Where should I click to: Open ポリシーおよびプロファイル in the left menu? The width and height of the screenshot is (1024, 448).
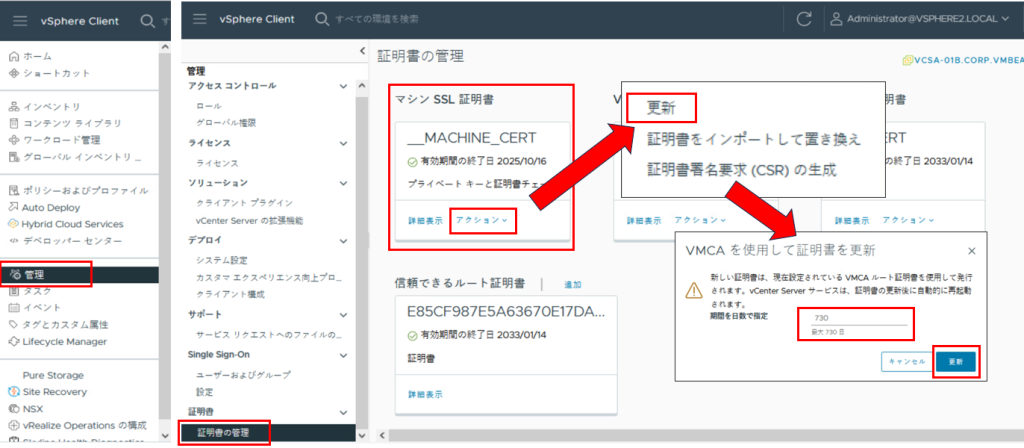click(78, 191)
